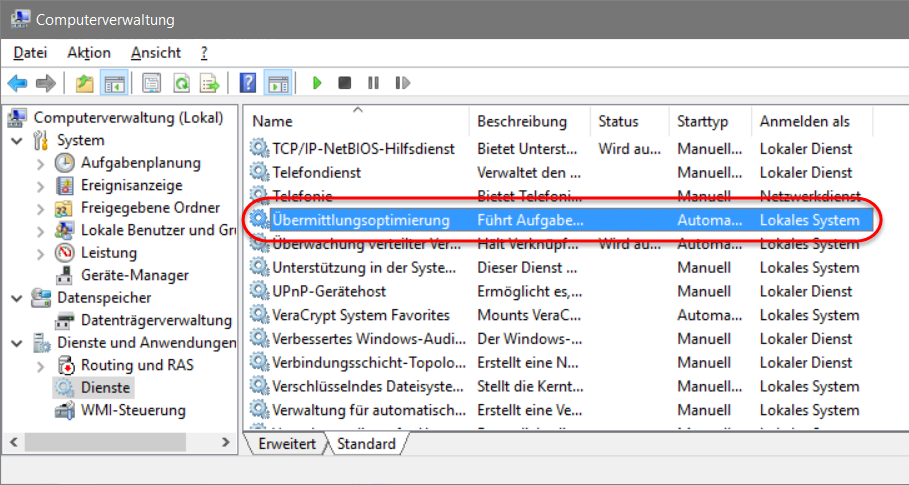
Task: Sort by Beschreibung column header
Action: click(x=529, y=121)
